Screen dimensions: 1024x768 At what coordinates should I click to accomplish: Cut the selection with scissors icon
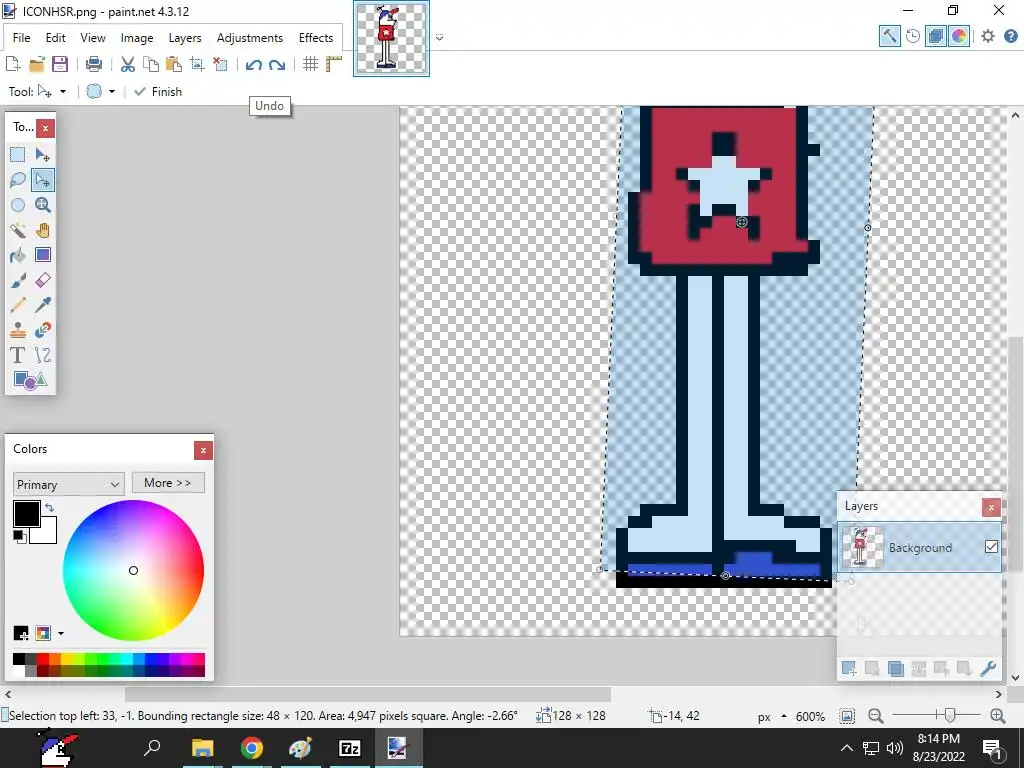coord(127,64)
